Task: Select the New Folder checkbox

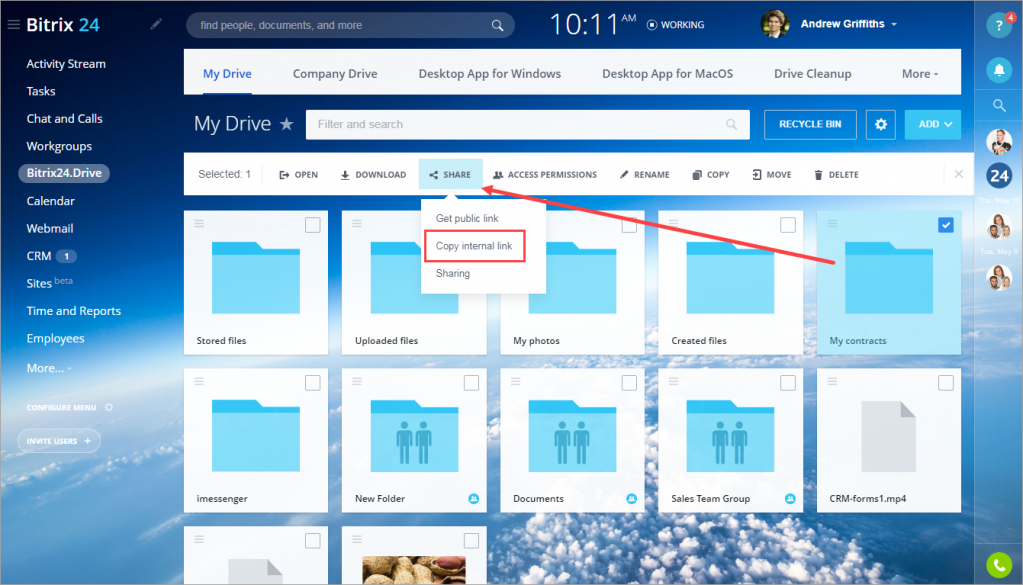Action: pyautogui.click(x=471, y=383)
